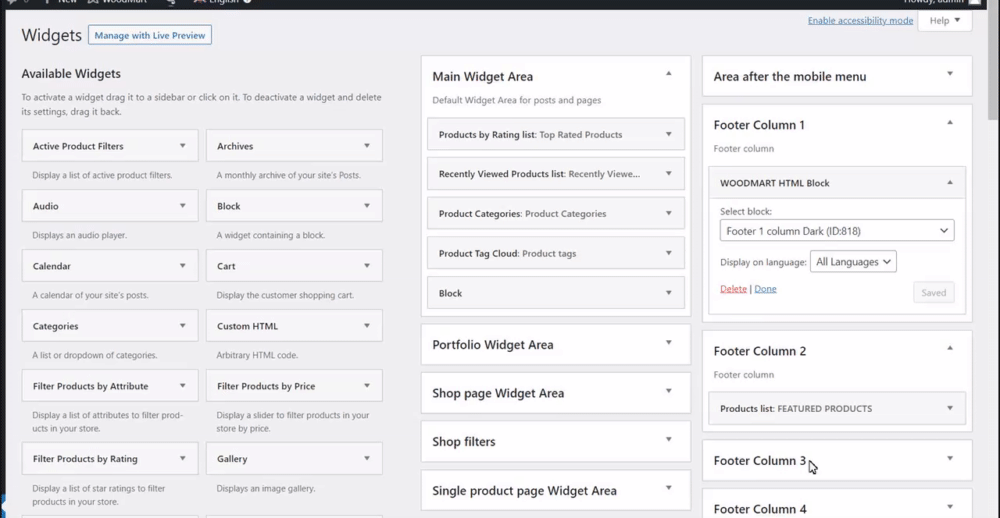Collapse the Footer Column 1 panel
The height and width of the screenshot is (518, 1000).
(950, 124)
